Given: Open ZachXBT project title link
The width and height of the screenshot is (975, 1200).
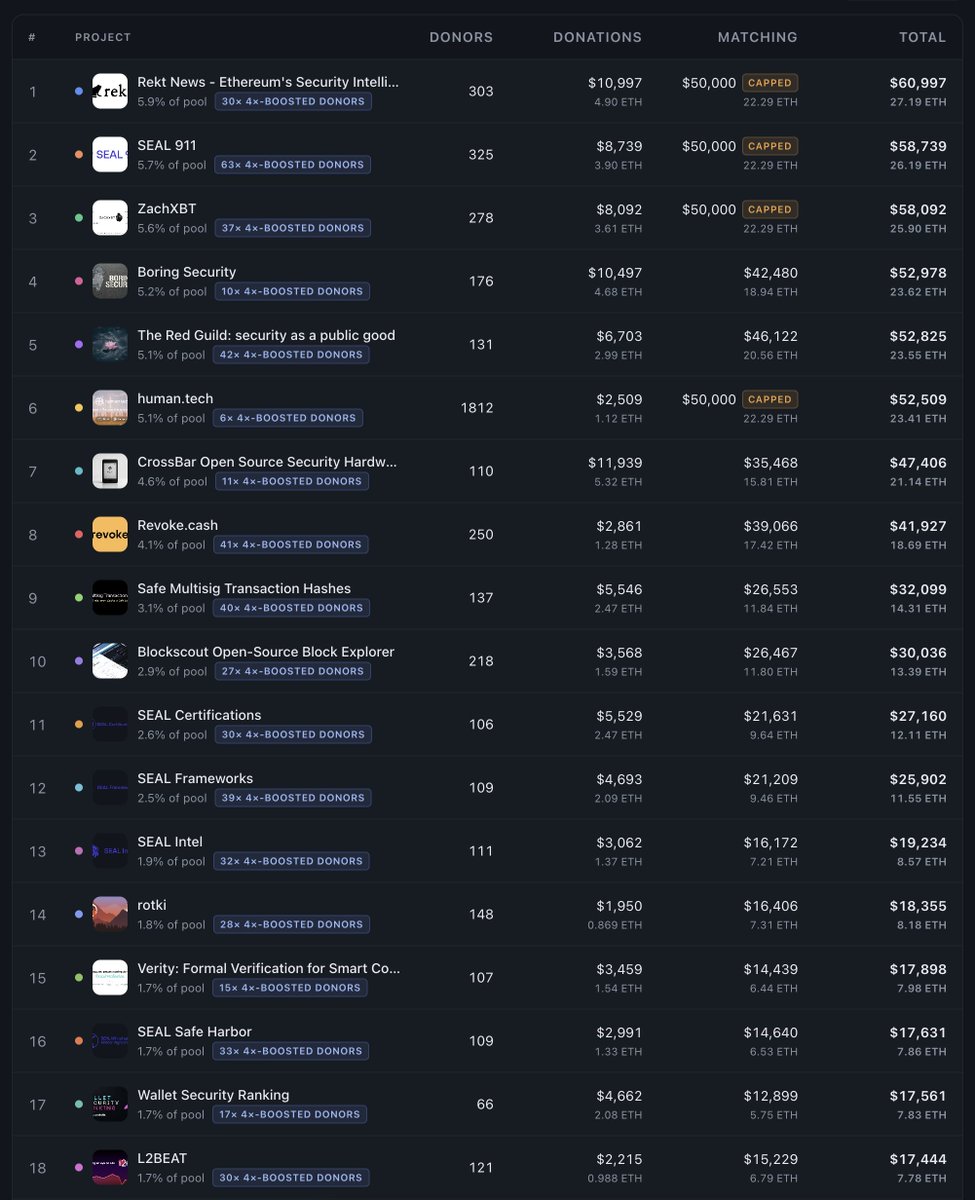Looking at the screenshot, I should [x=167, y=209].
